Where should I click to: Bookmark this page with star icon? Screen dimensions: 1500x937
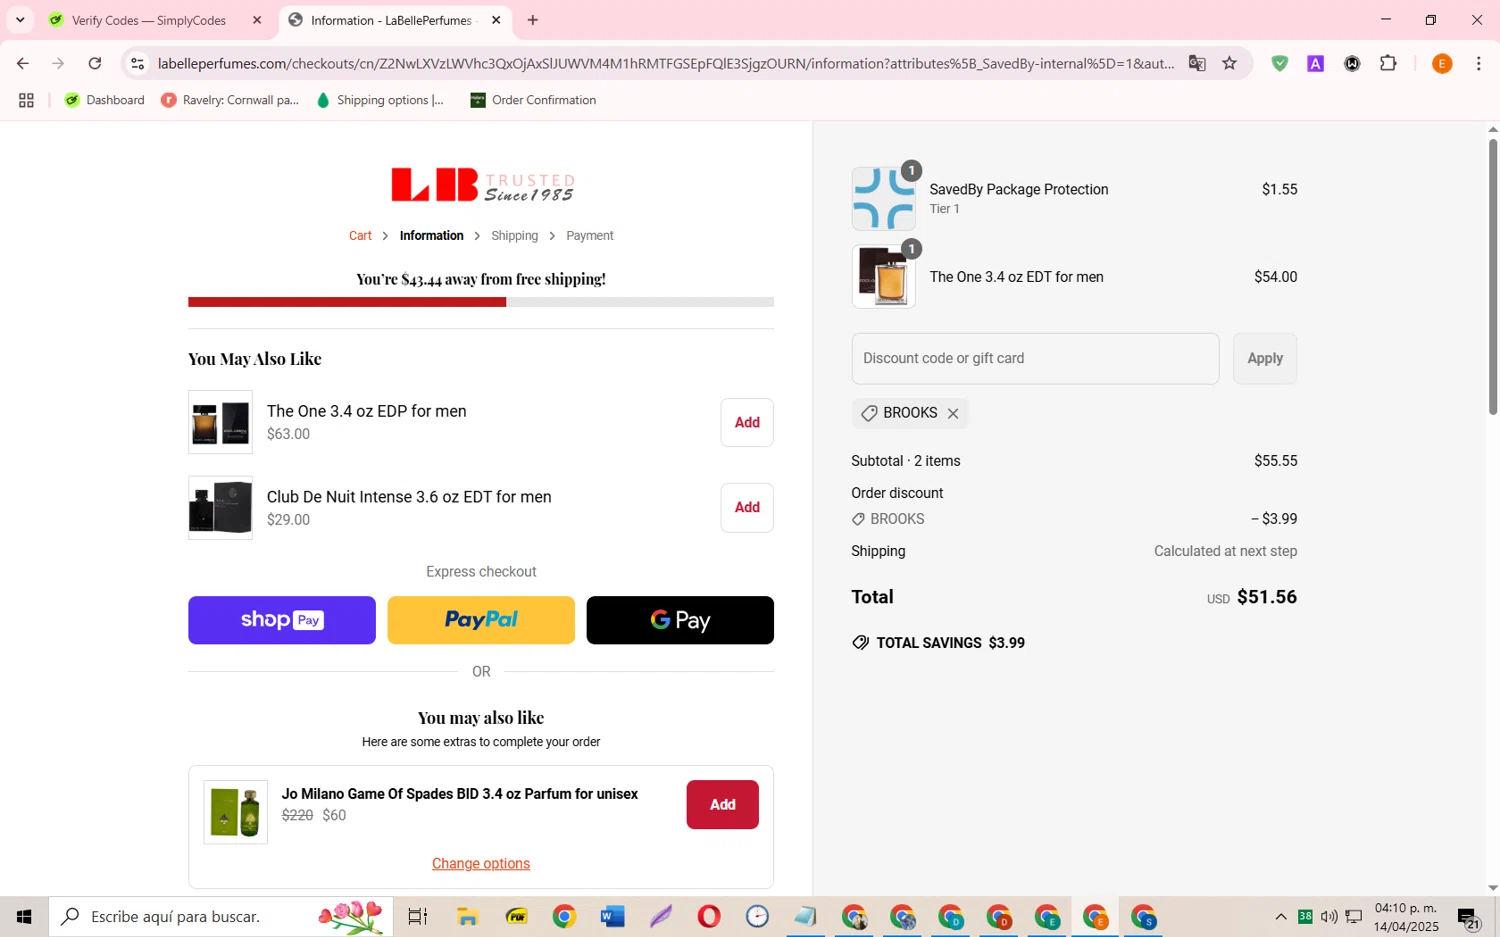coord(1230,64)
